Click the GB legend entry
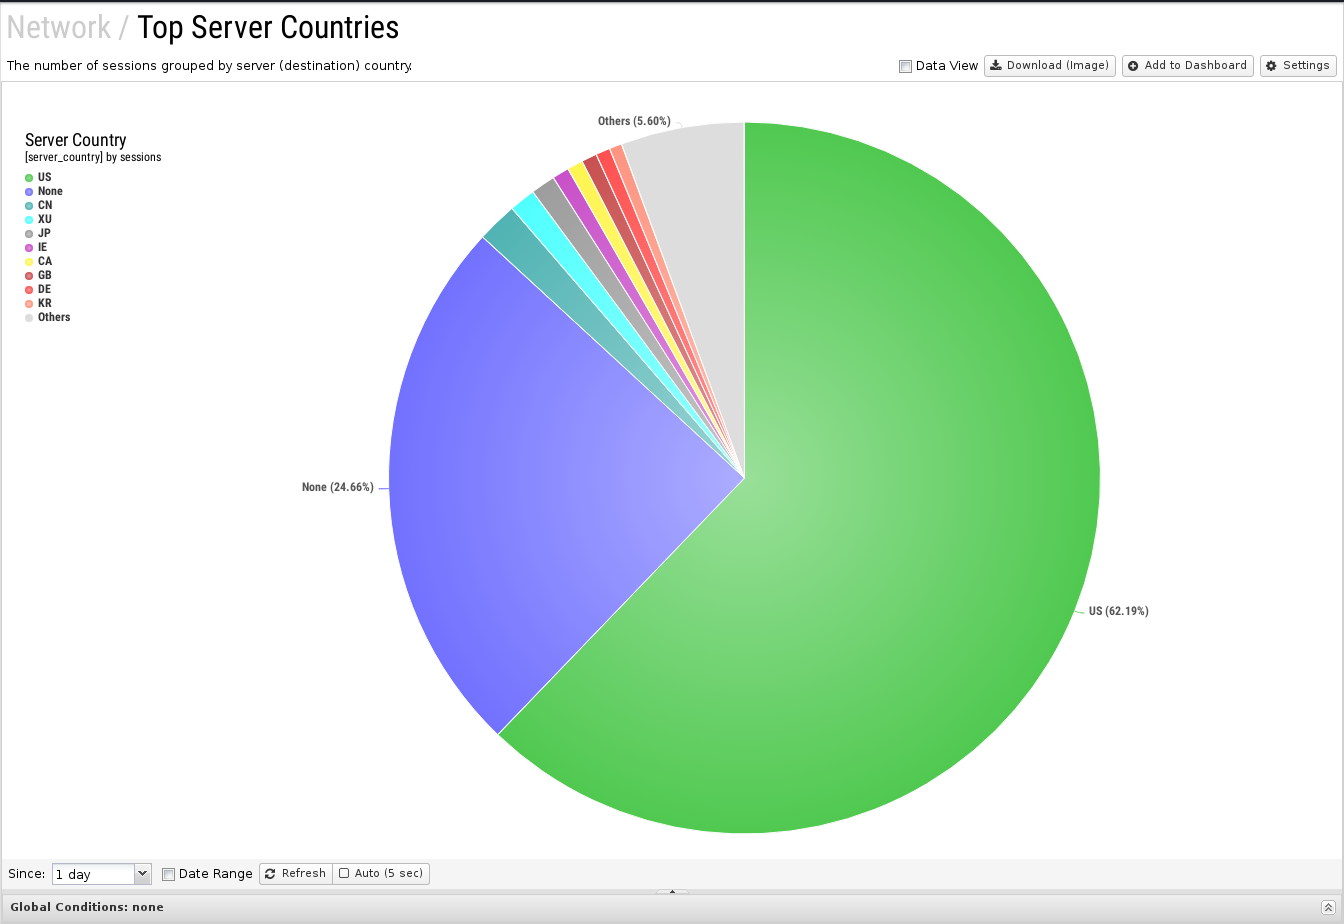Viewport: 1344px width, 924px height. coord(38,275)
